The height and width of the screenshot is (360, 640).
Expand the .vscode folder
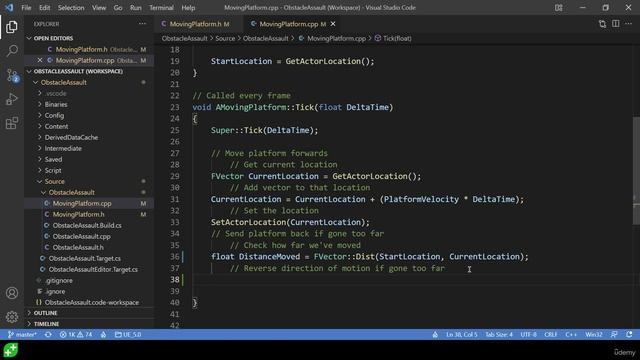(56, 93)
